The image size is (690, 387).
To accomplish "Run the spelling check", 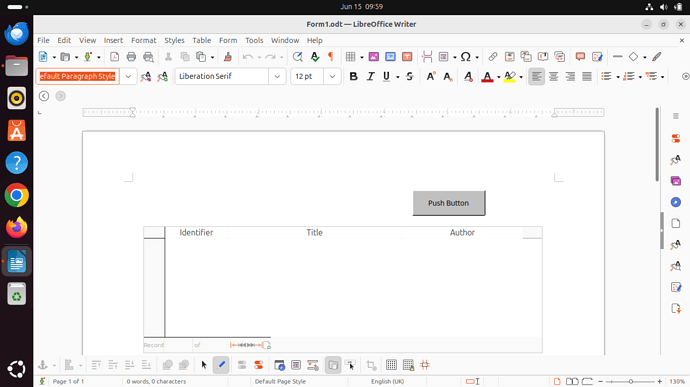I will [x=315, y=57].
